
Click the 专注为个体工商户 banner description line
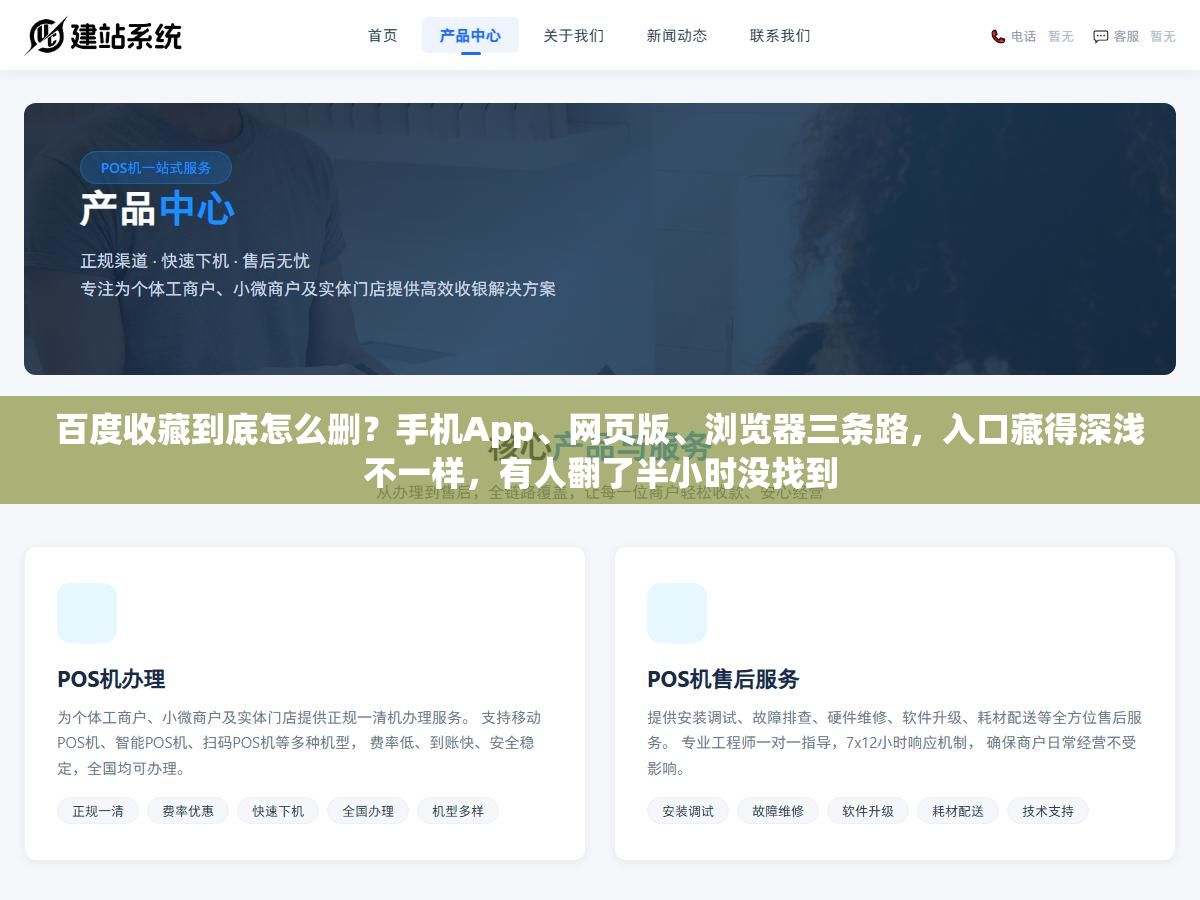[318, 289]
